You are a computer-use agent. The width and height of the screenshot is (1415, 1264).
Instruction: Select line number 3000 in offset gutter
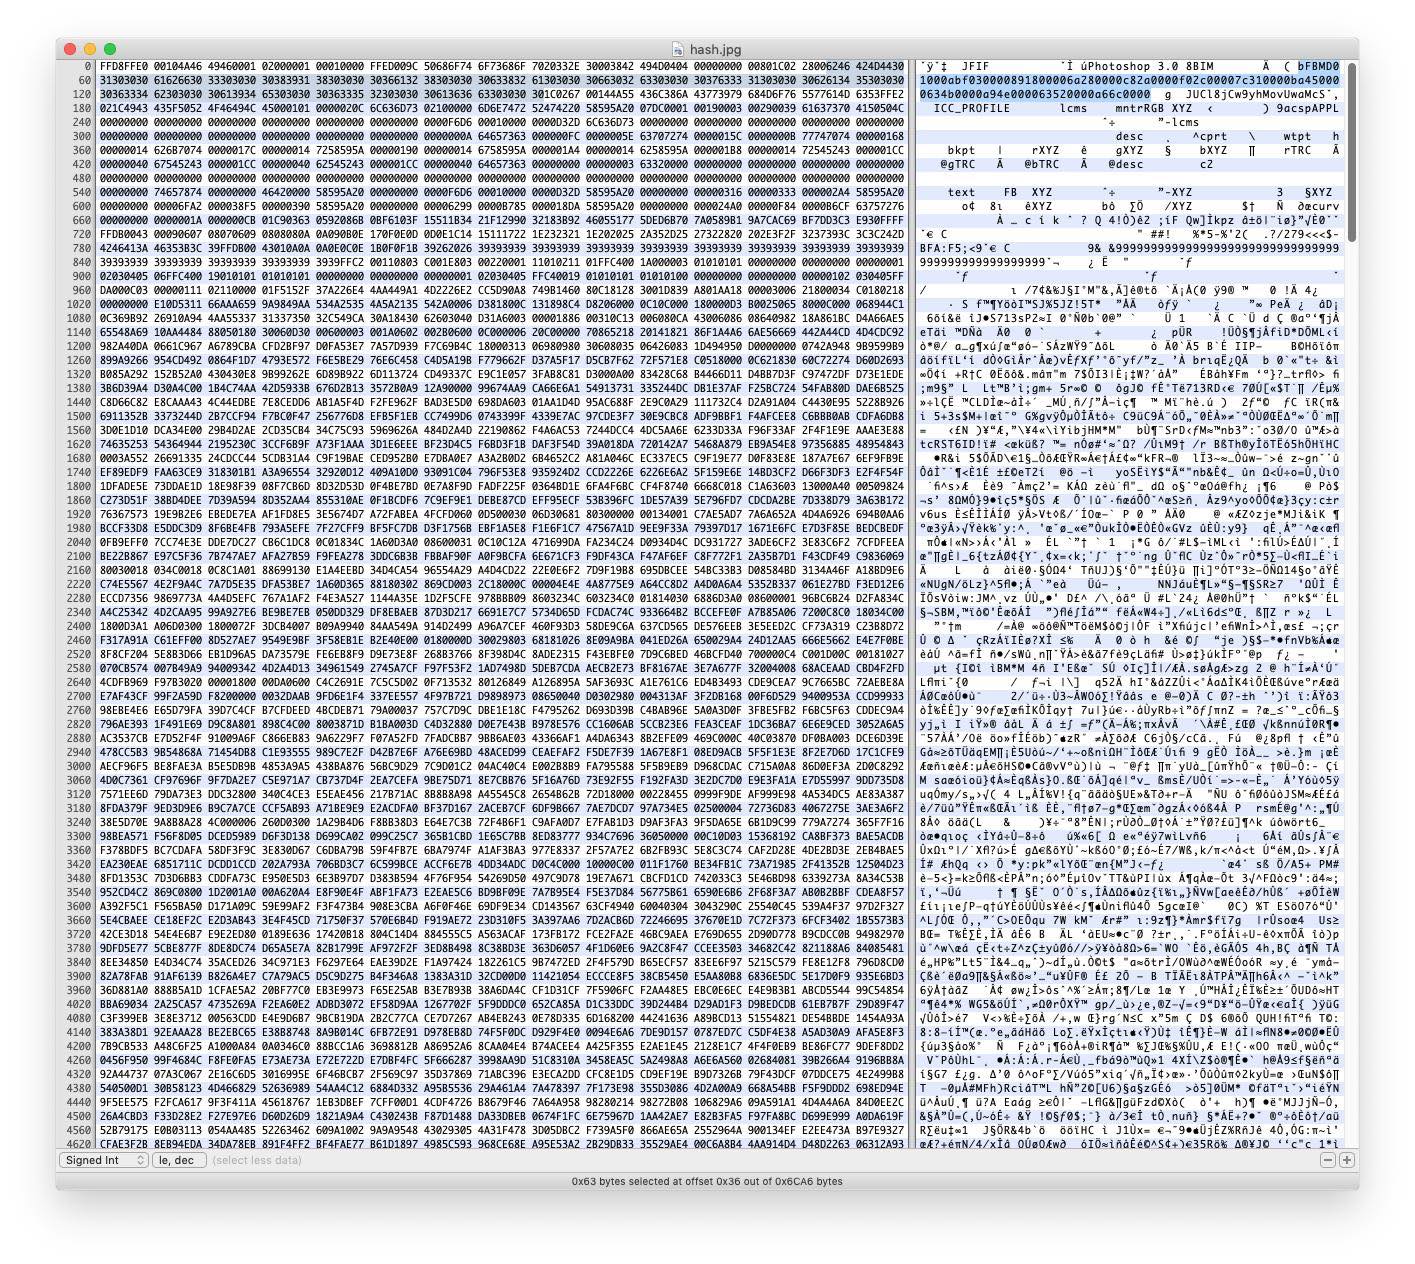tap(77, 767)
